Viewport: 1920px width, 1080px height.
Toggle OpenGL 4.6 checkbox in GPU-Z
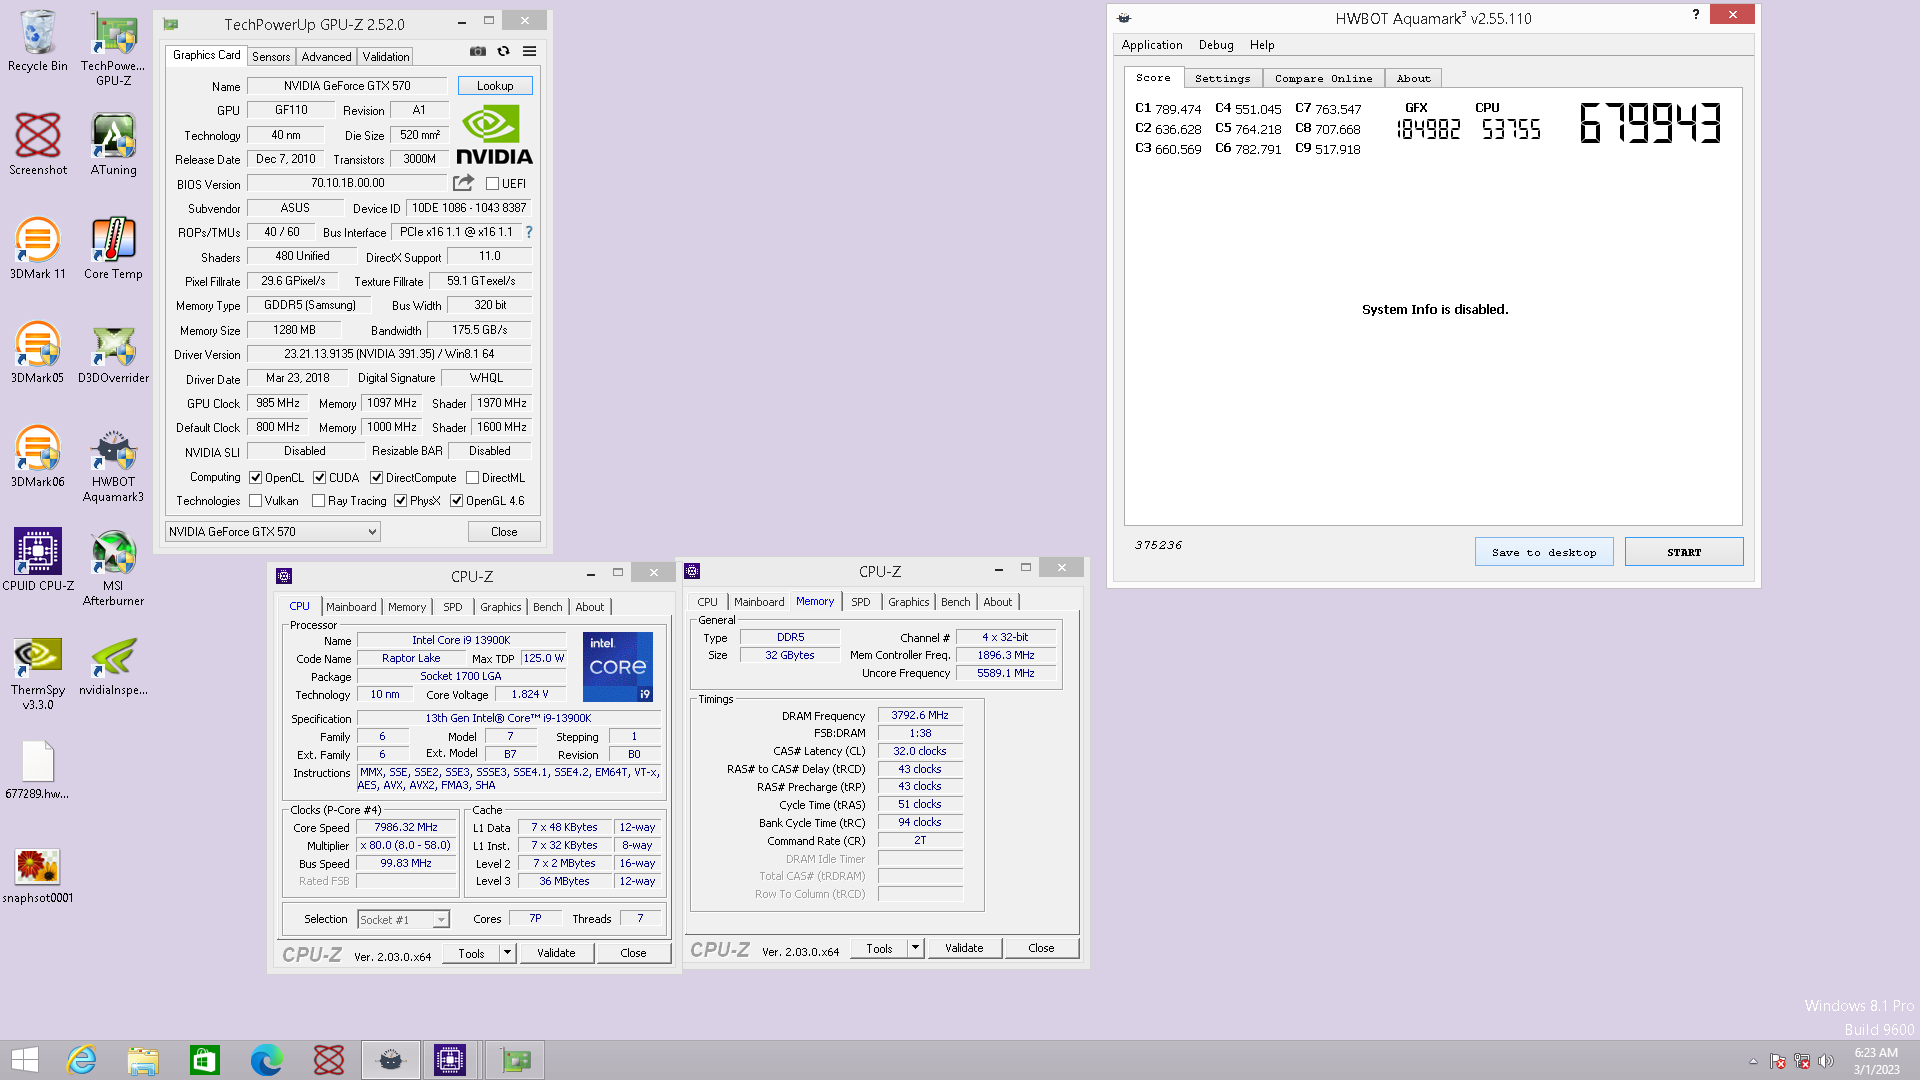pos(456,501)
